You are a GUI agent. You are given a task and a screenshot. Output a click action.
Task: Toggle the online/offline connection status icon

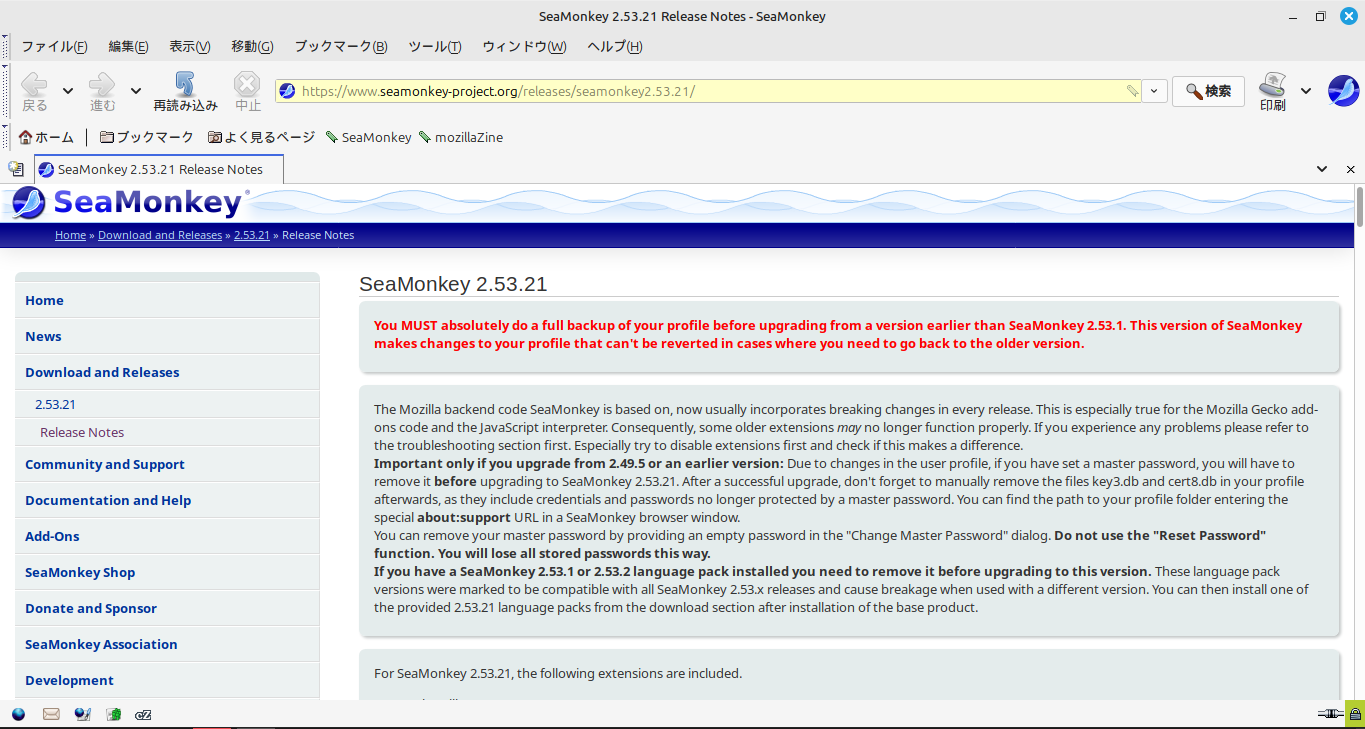coord(1330,714)
